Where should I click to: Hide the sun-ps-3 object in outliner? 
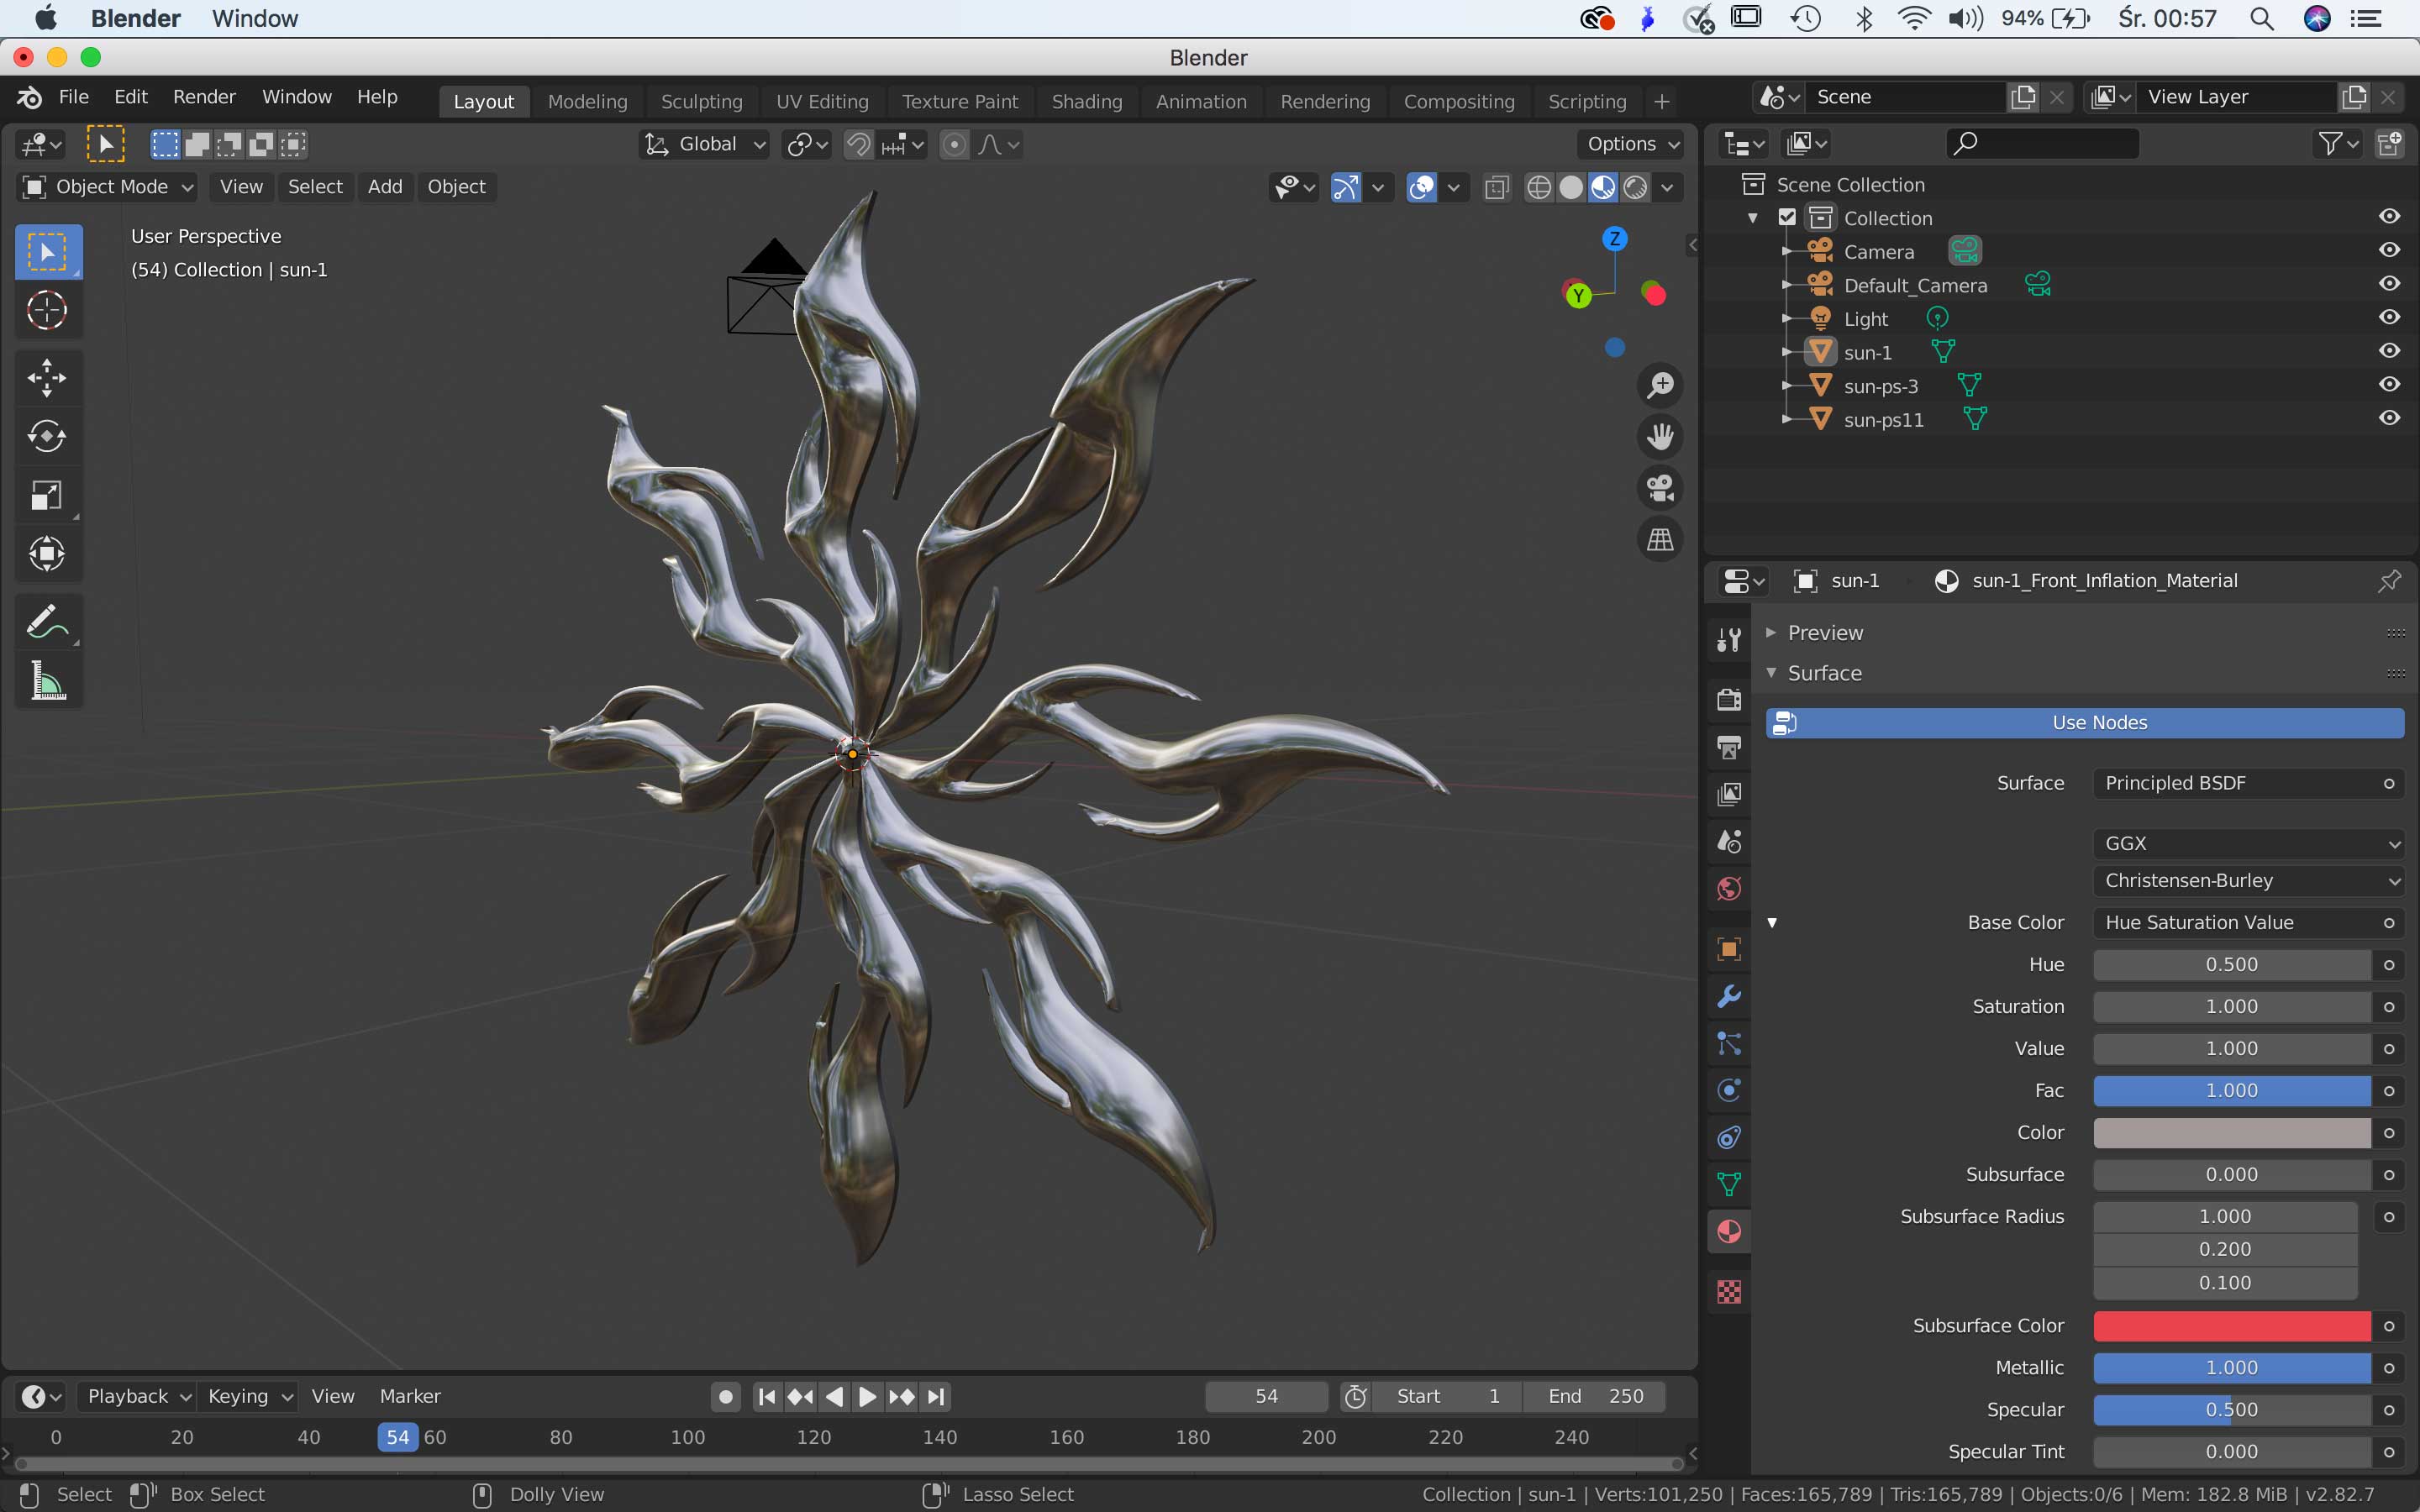[x=2389, y=385]
